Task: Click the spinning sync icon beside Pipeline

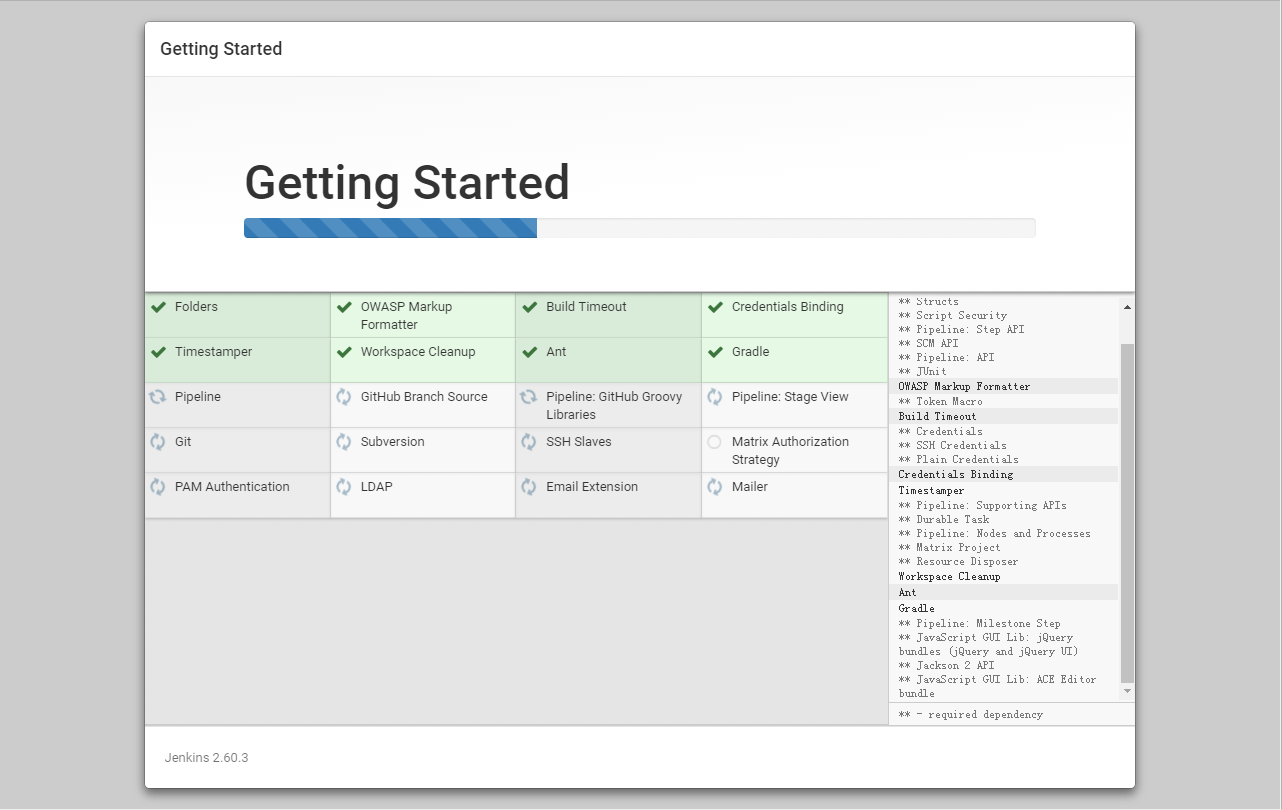Action: coord(157,397)
